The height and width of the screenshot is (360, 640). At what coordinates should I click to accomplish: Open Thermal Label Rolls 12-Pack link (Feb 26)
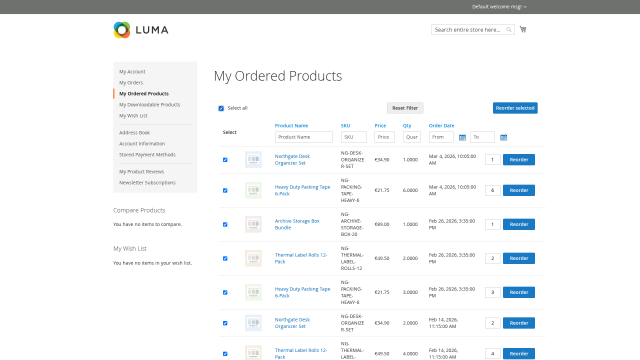pos(301,258)
